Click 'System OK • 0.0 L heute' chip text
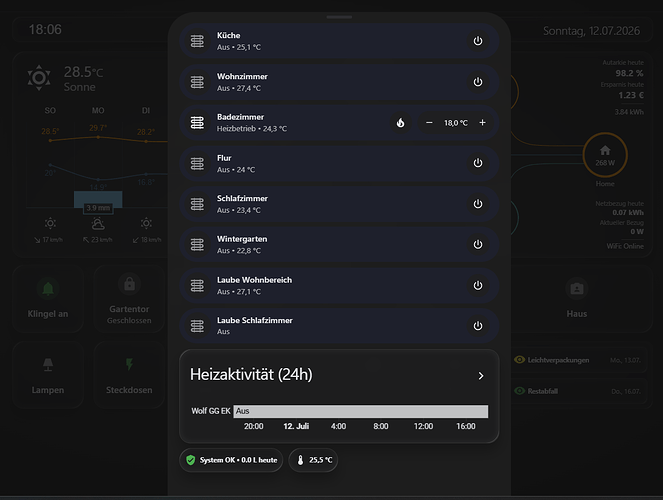 (x=238, y=460)
